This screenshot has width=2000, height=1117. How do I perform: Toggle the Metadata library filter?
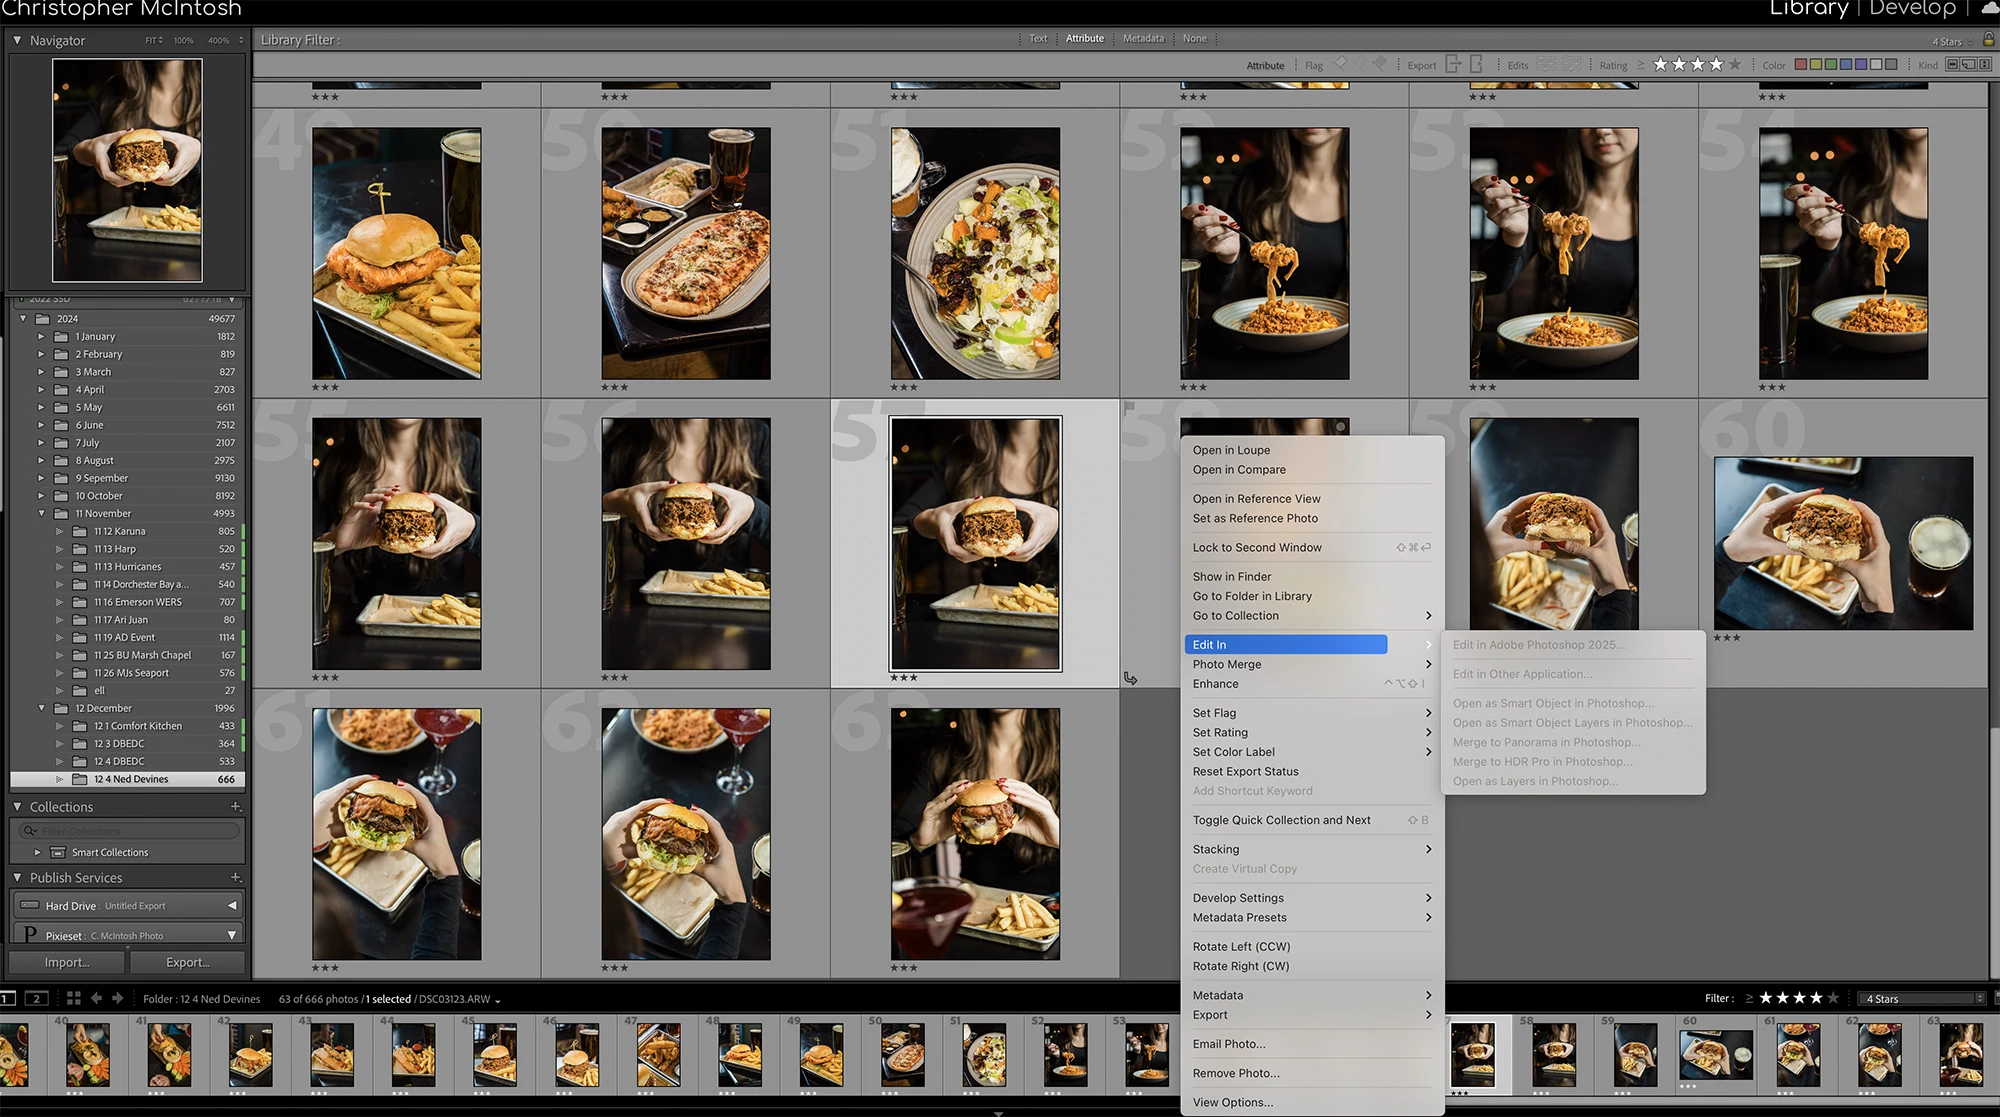[1143, 38]
